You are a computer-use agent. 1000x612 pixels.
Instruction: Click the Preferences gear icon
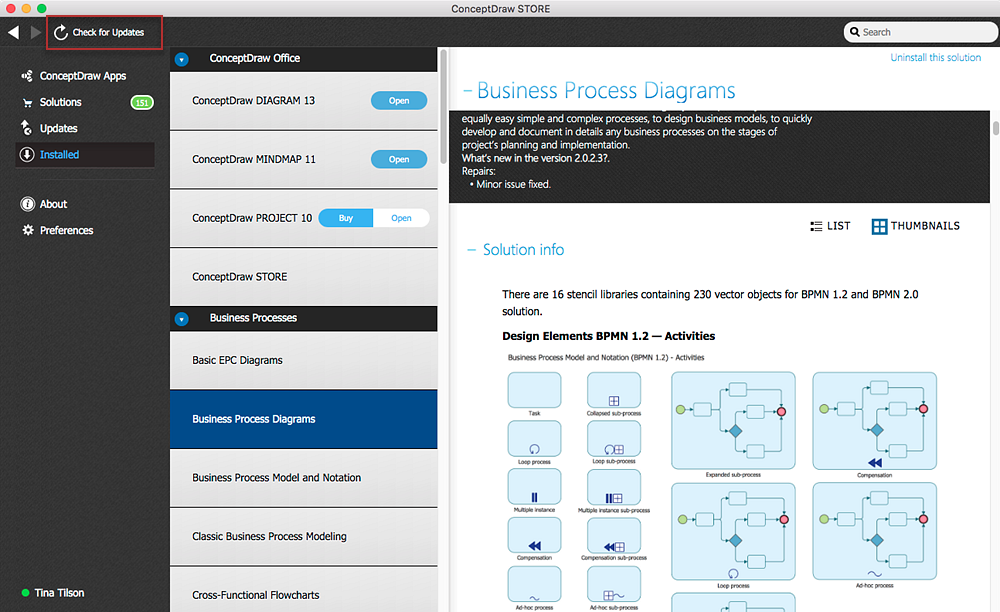point(28,230)
